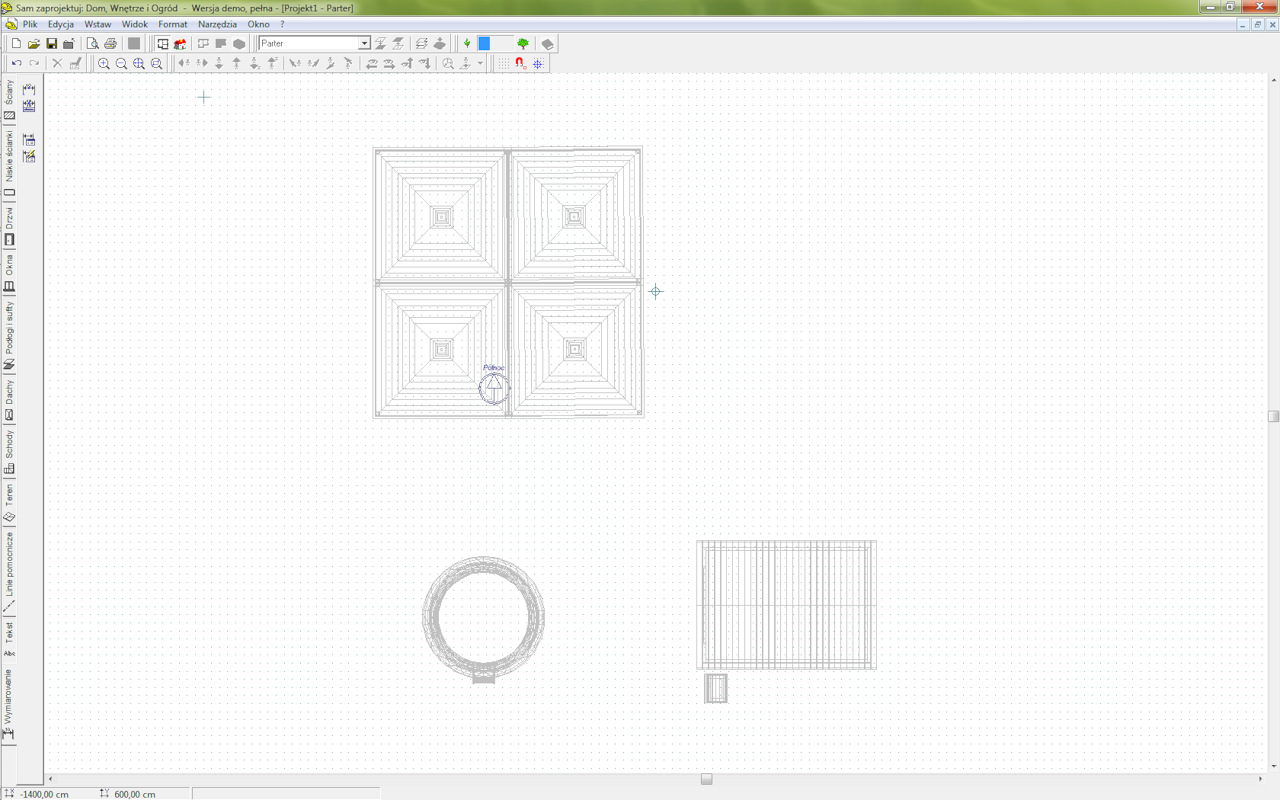Image resolution: width=1280 pixels, height=800 pixels.
Task: Select the Wymiarowanie sidebar tab
Action: (9, 704)
